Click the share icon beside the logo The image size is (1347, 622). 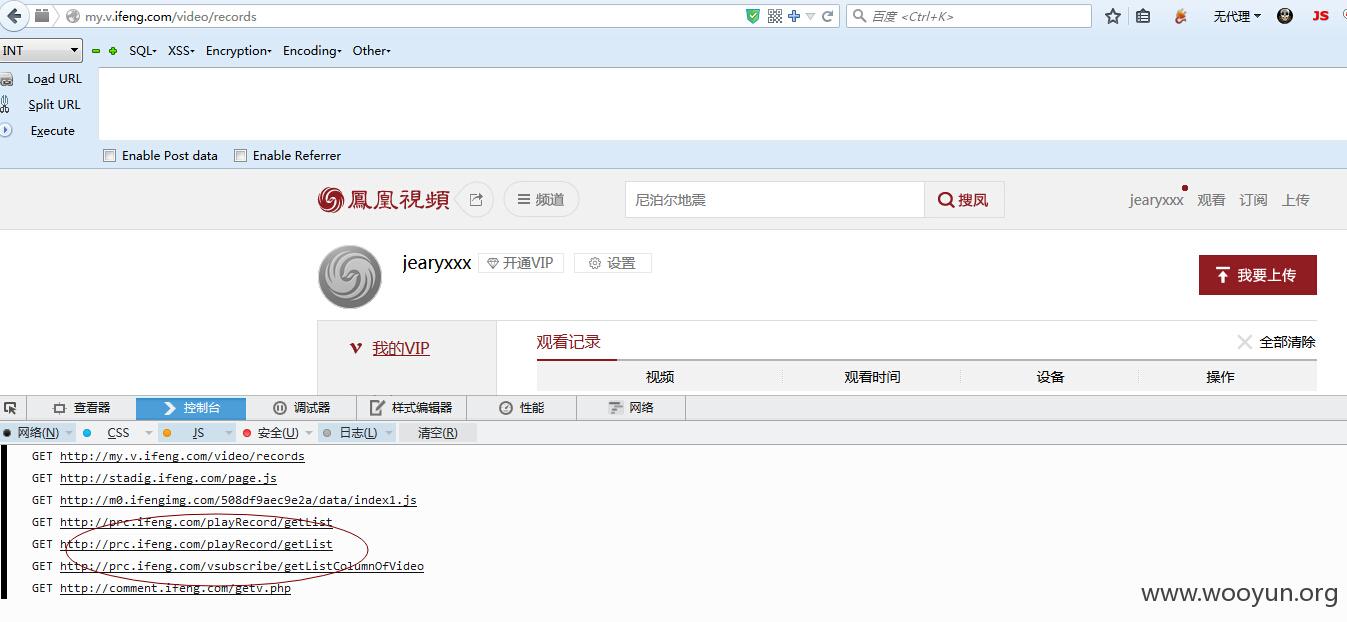coord(476,200)
